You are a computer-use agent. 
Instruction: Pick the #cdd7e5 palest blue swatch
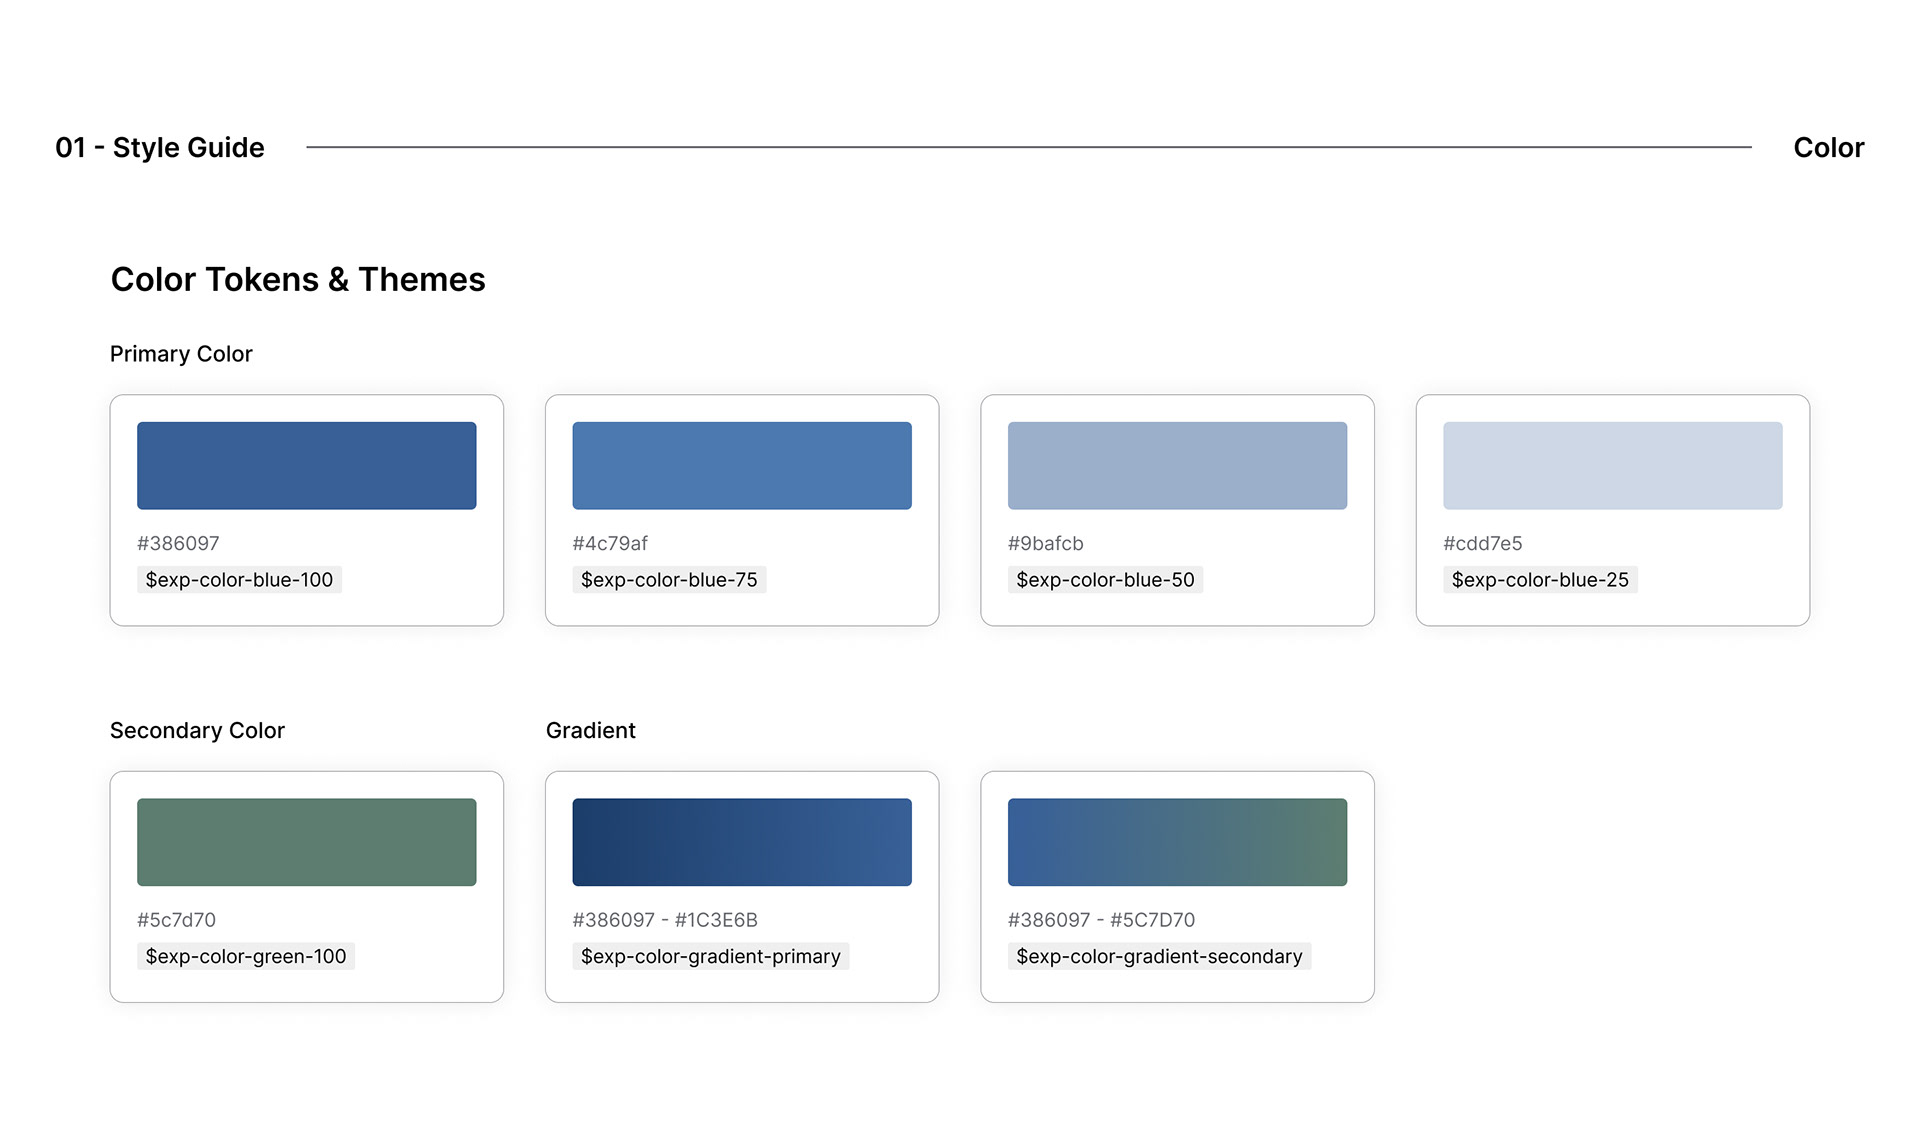click(1612, 465)
